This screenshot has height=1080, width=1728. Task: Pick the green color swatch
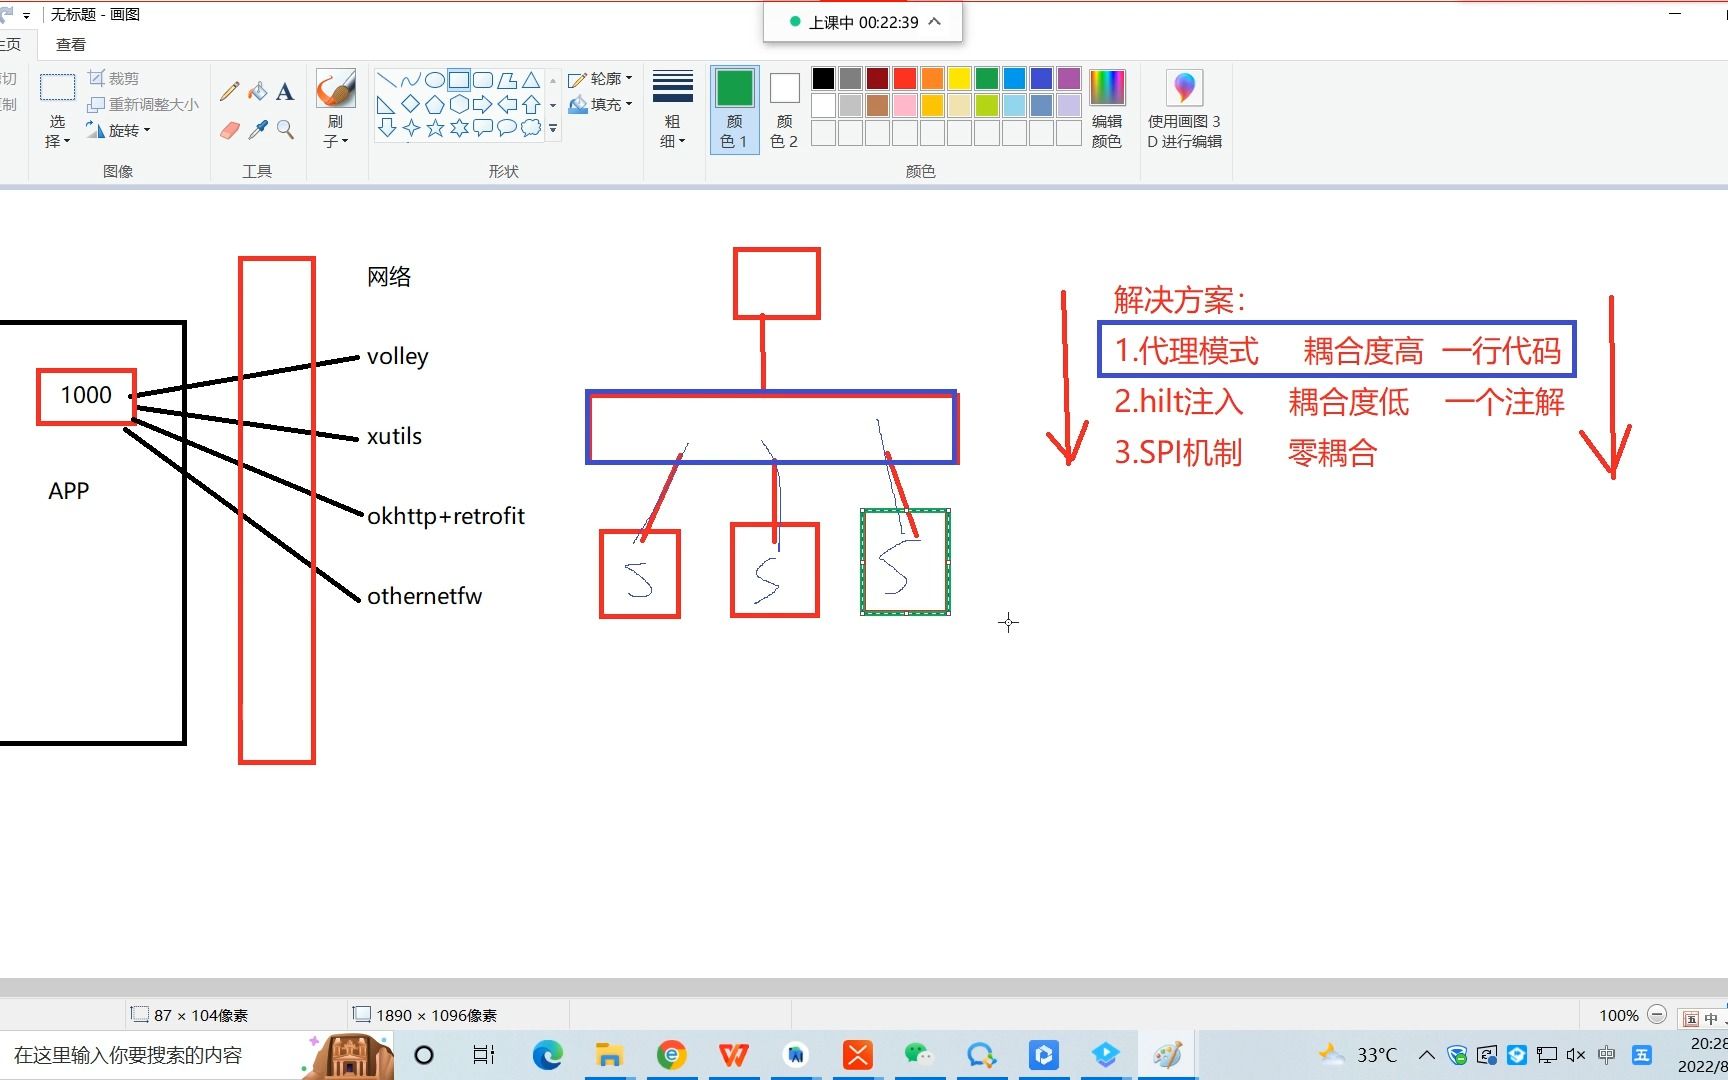pyautogui.click(x=986, y=78)
